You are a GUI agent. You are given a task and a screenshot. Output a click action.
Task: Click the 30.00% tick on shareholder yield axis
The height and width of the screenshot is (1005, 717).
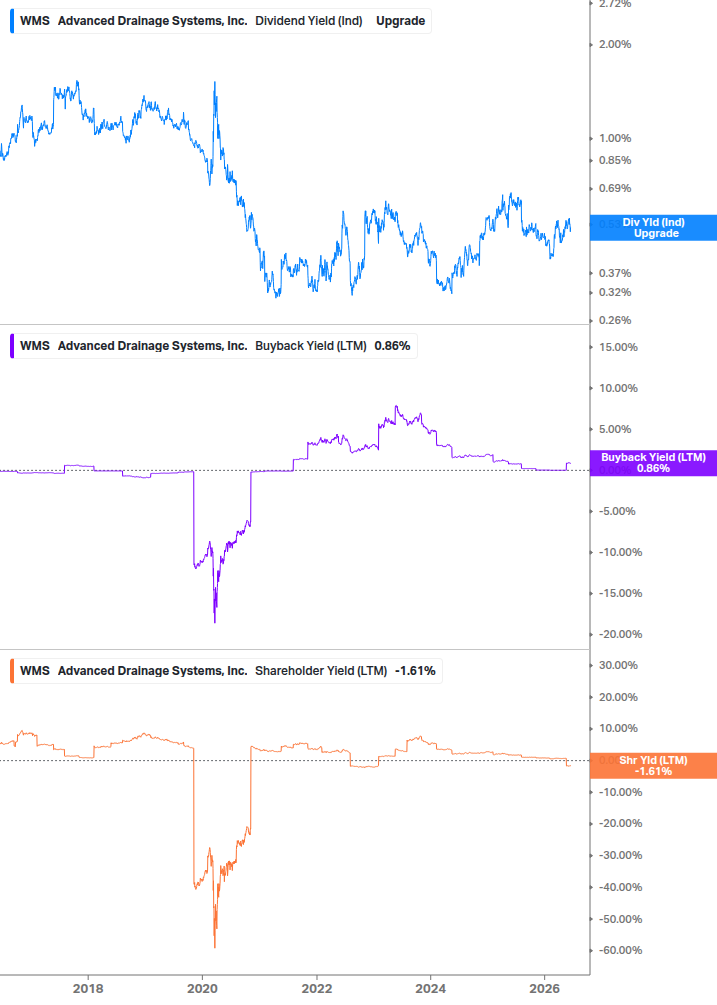point(618,665)
